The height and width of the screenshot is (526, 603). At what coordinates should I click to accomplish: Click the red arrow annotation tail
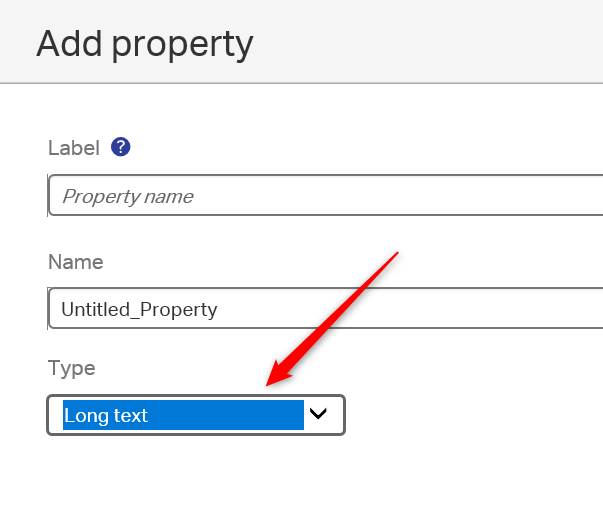click(395, 256)
